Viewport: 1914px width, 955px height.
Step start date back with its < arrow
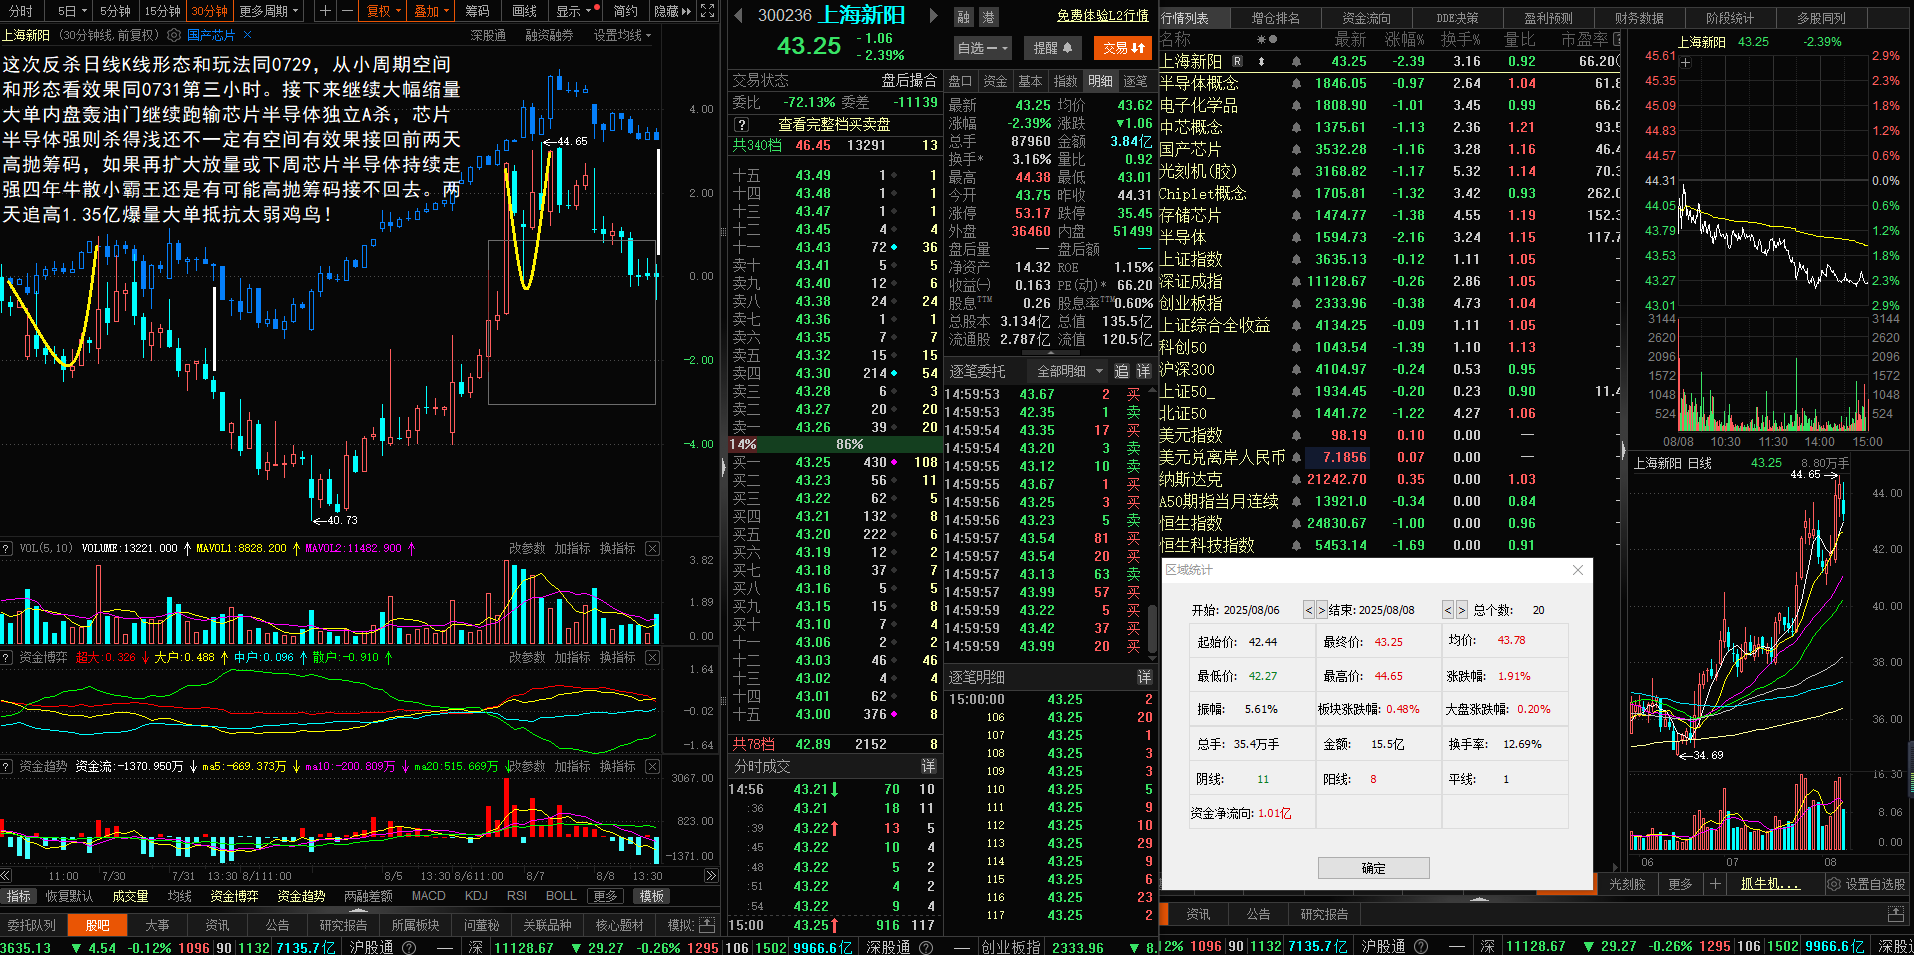point(1309,610)
